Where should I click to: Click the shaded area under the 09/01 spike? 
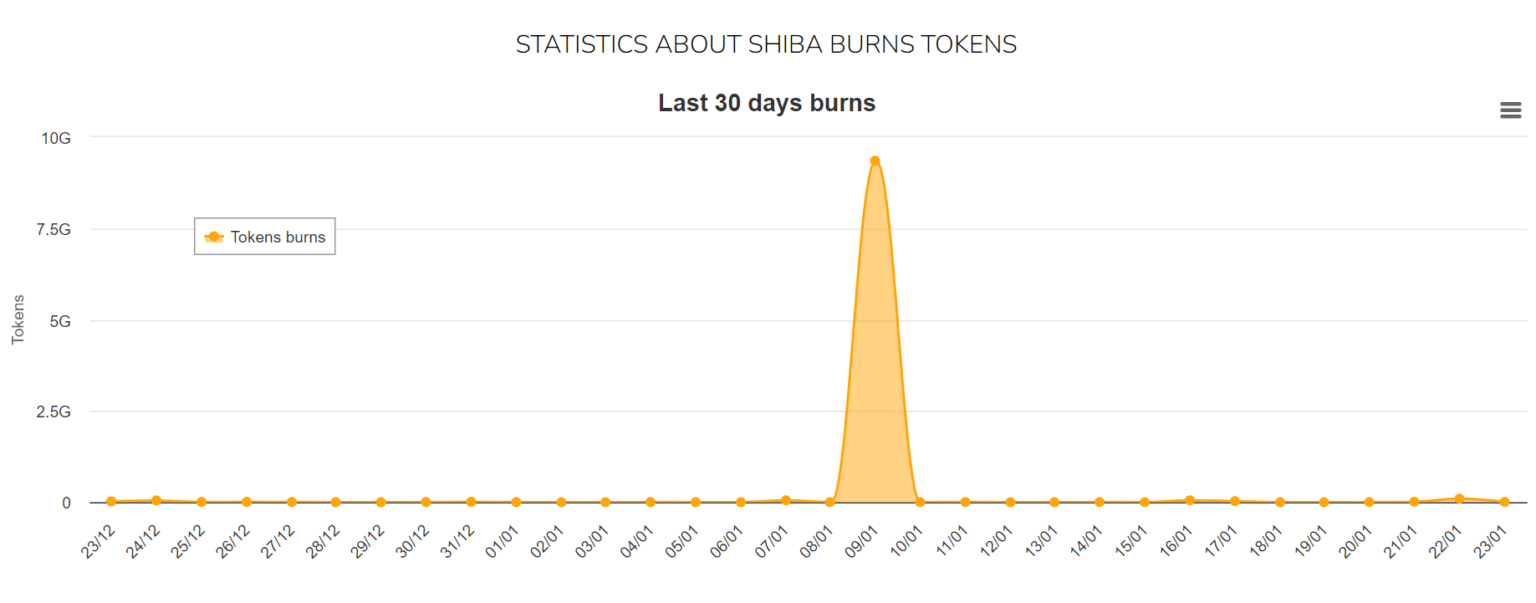point(875,380)
